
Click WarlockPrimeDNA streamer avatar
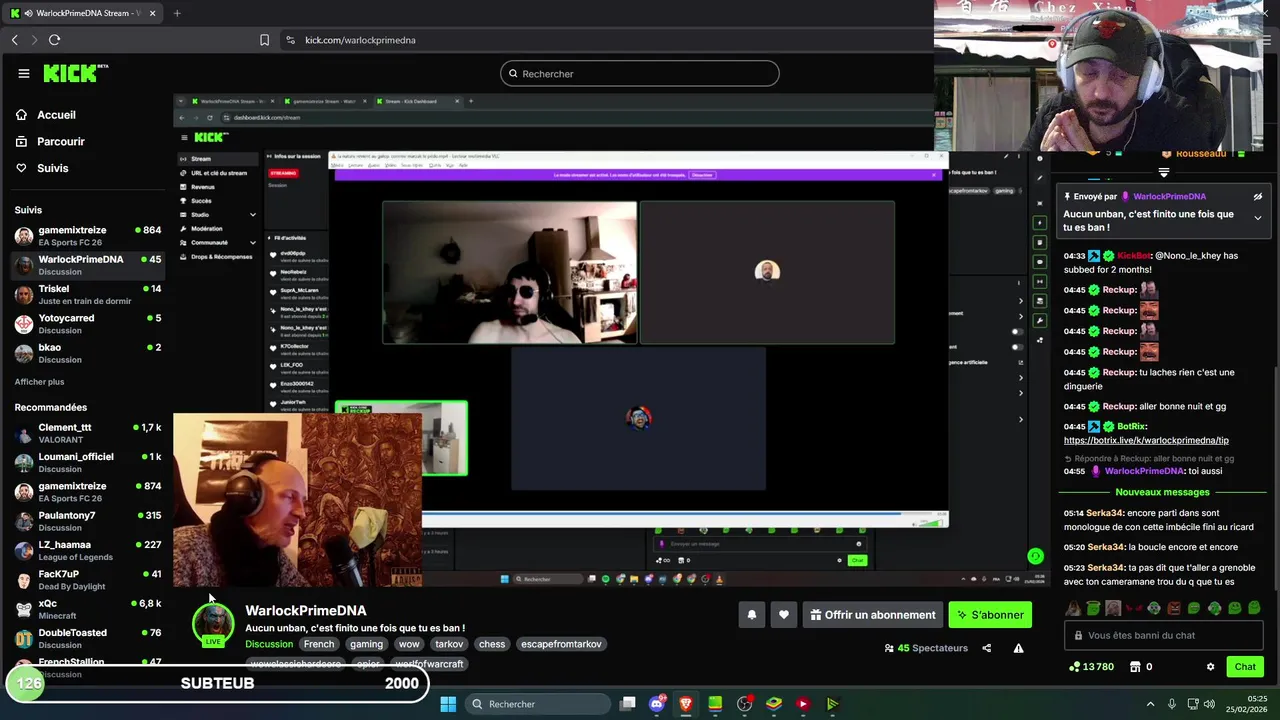pyautogui.click(x=213, y=623)
